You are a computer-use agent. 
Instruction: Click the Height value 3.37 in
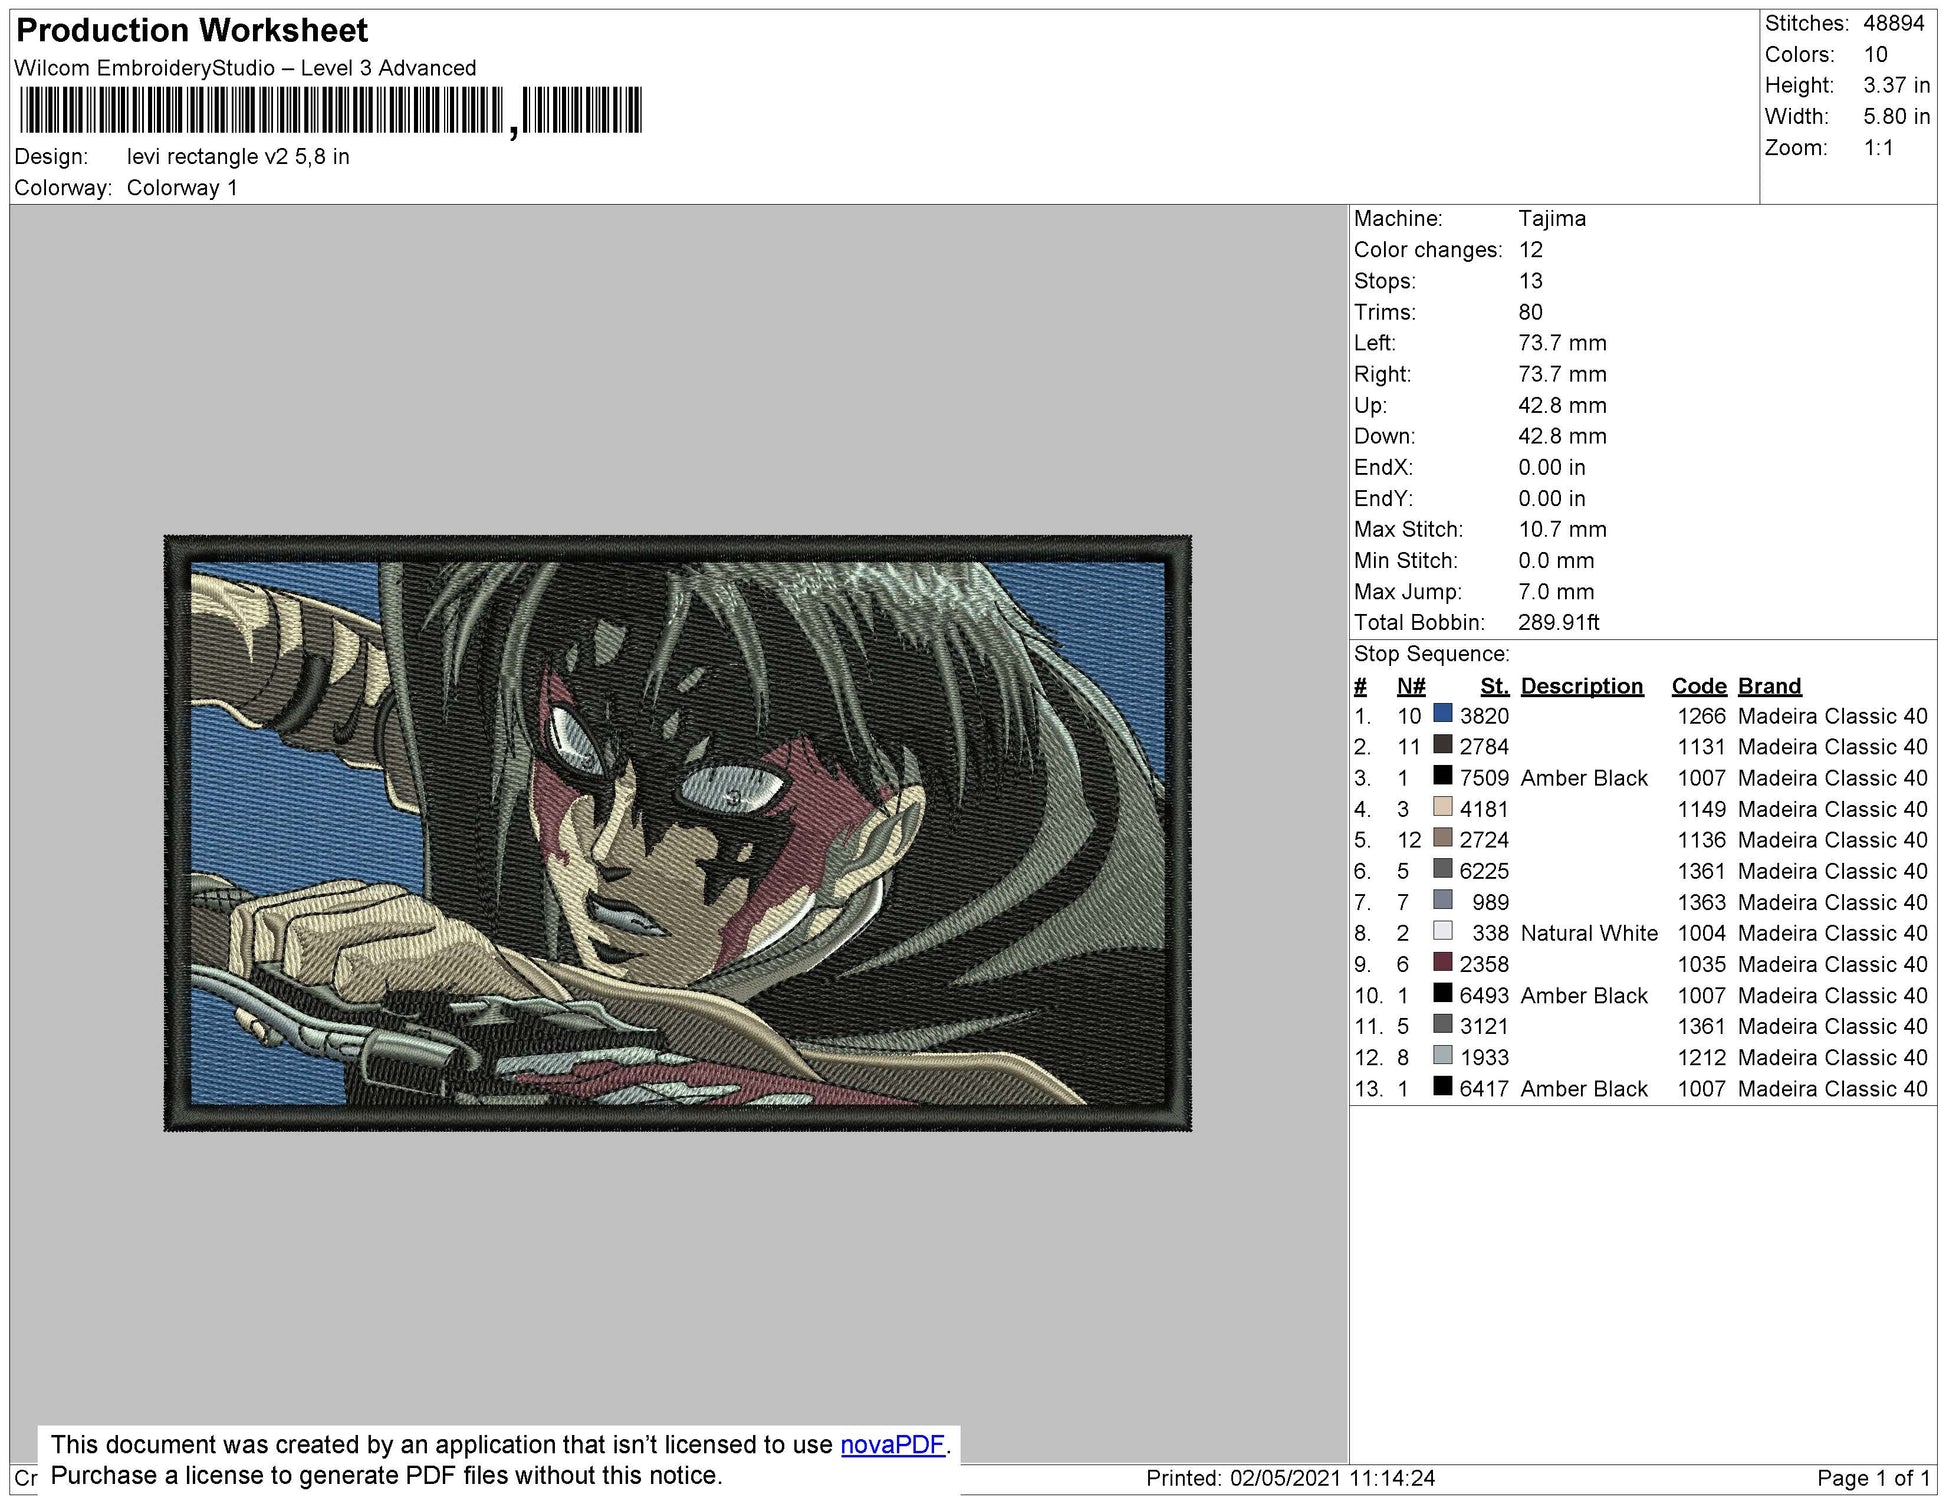(x=1896, y=86)
